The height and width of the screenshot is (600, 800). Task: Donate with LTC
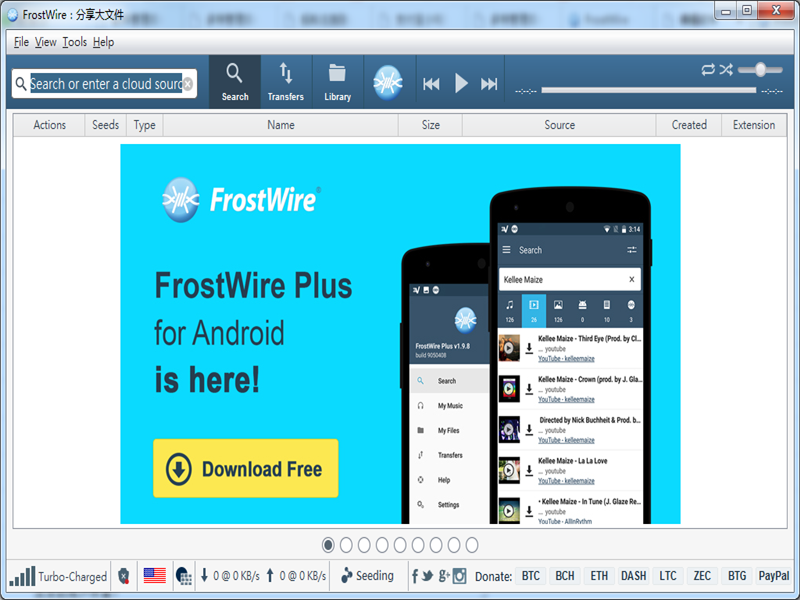667,576
